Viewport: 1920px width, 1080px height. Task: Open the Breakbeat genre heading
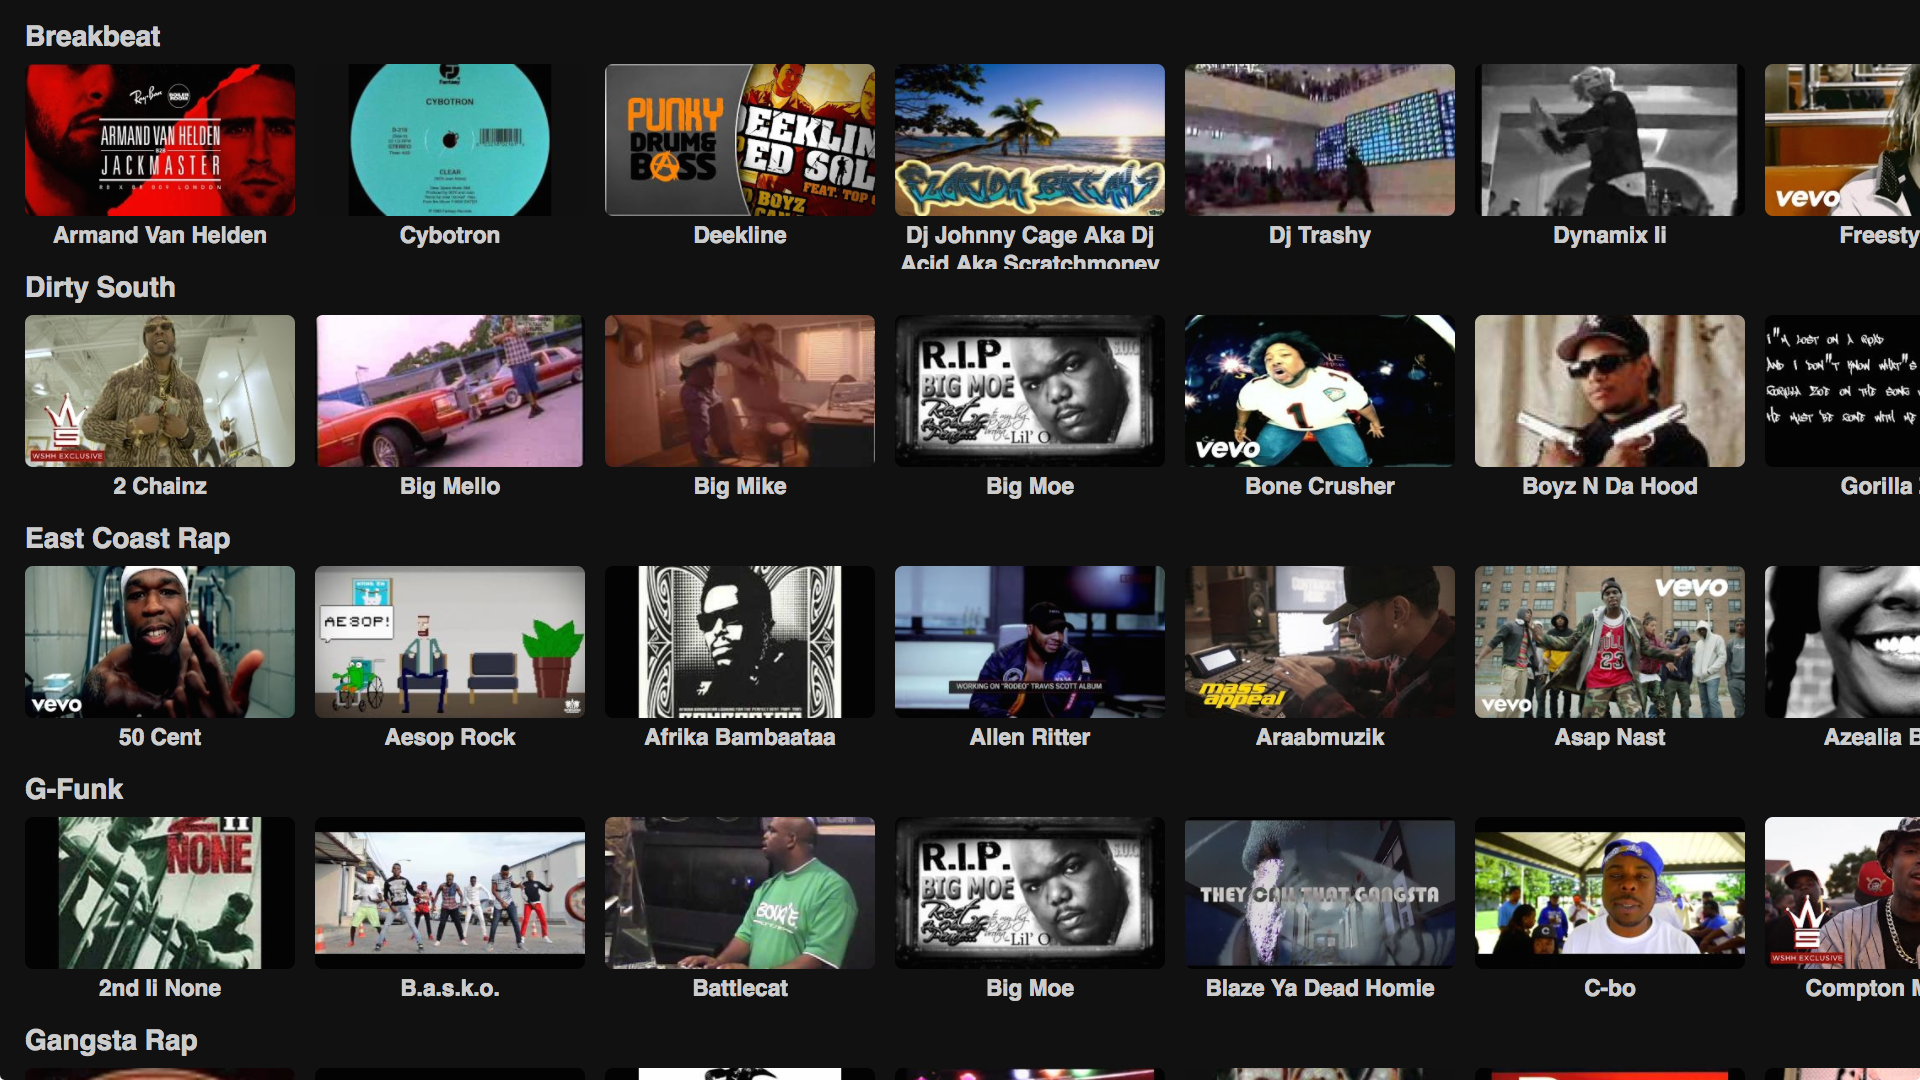[x=92, y=36]
